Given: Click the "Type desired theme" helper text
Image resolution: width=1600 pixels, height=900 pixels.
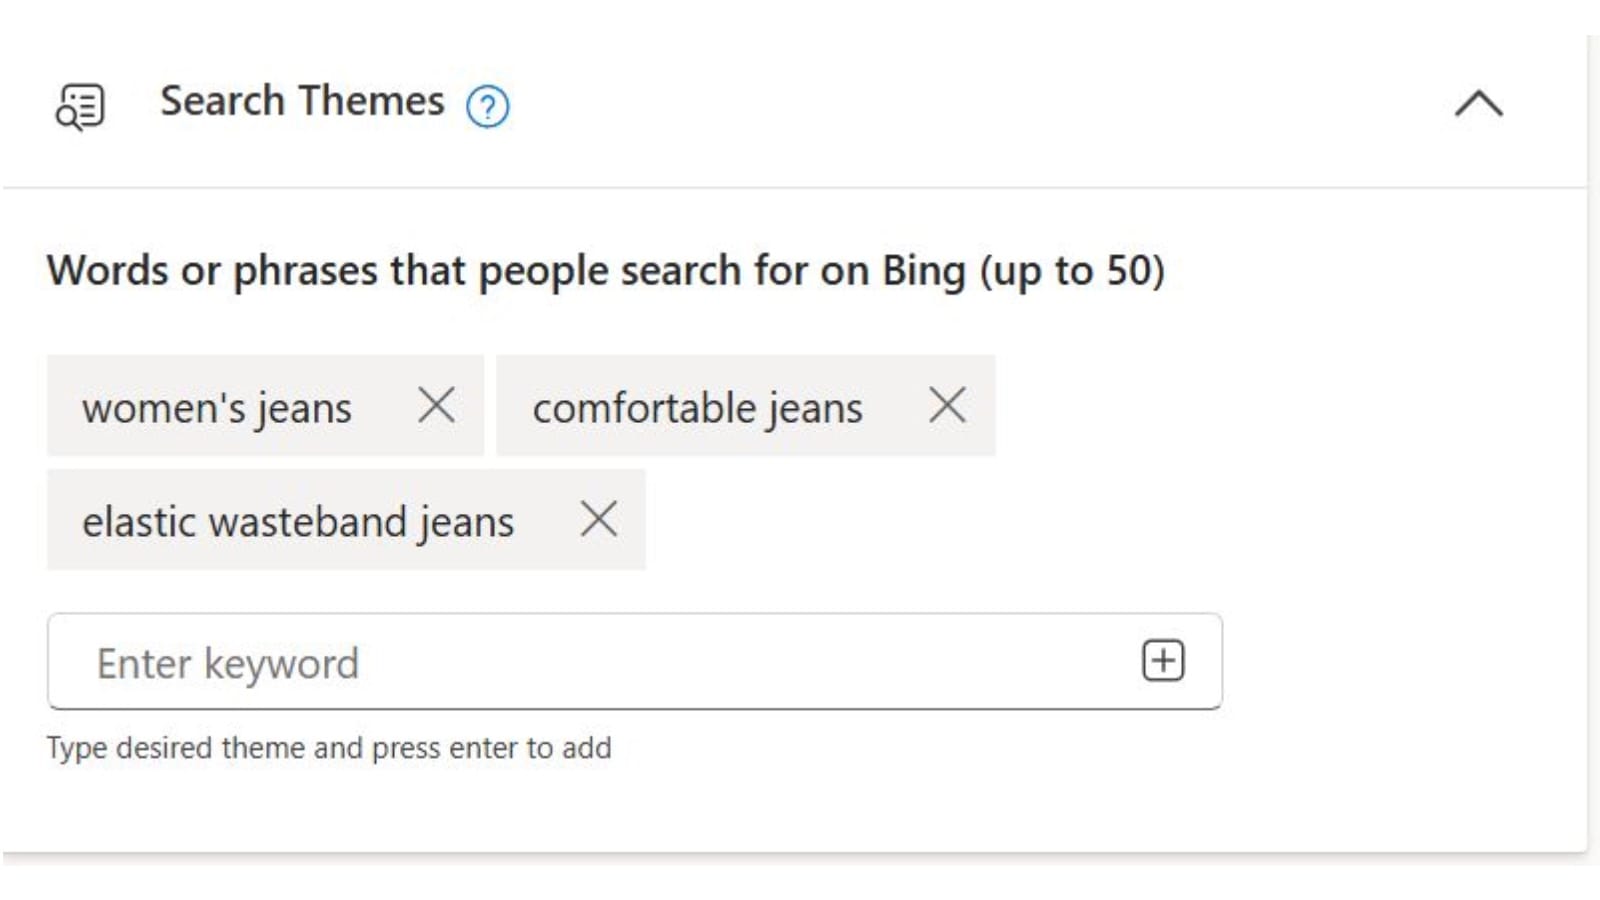Looking at the screenshot, I should click(x=329, y=747).
